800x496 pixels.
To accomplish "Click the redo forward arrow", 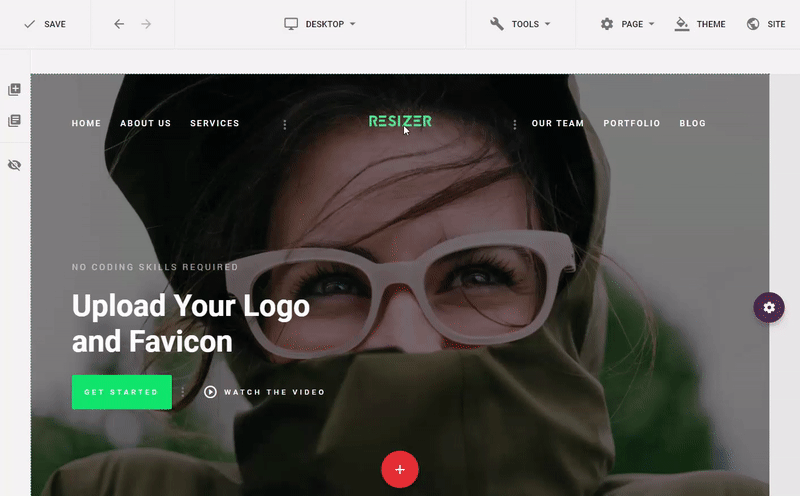I will 146,24.
